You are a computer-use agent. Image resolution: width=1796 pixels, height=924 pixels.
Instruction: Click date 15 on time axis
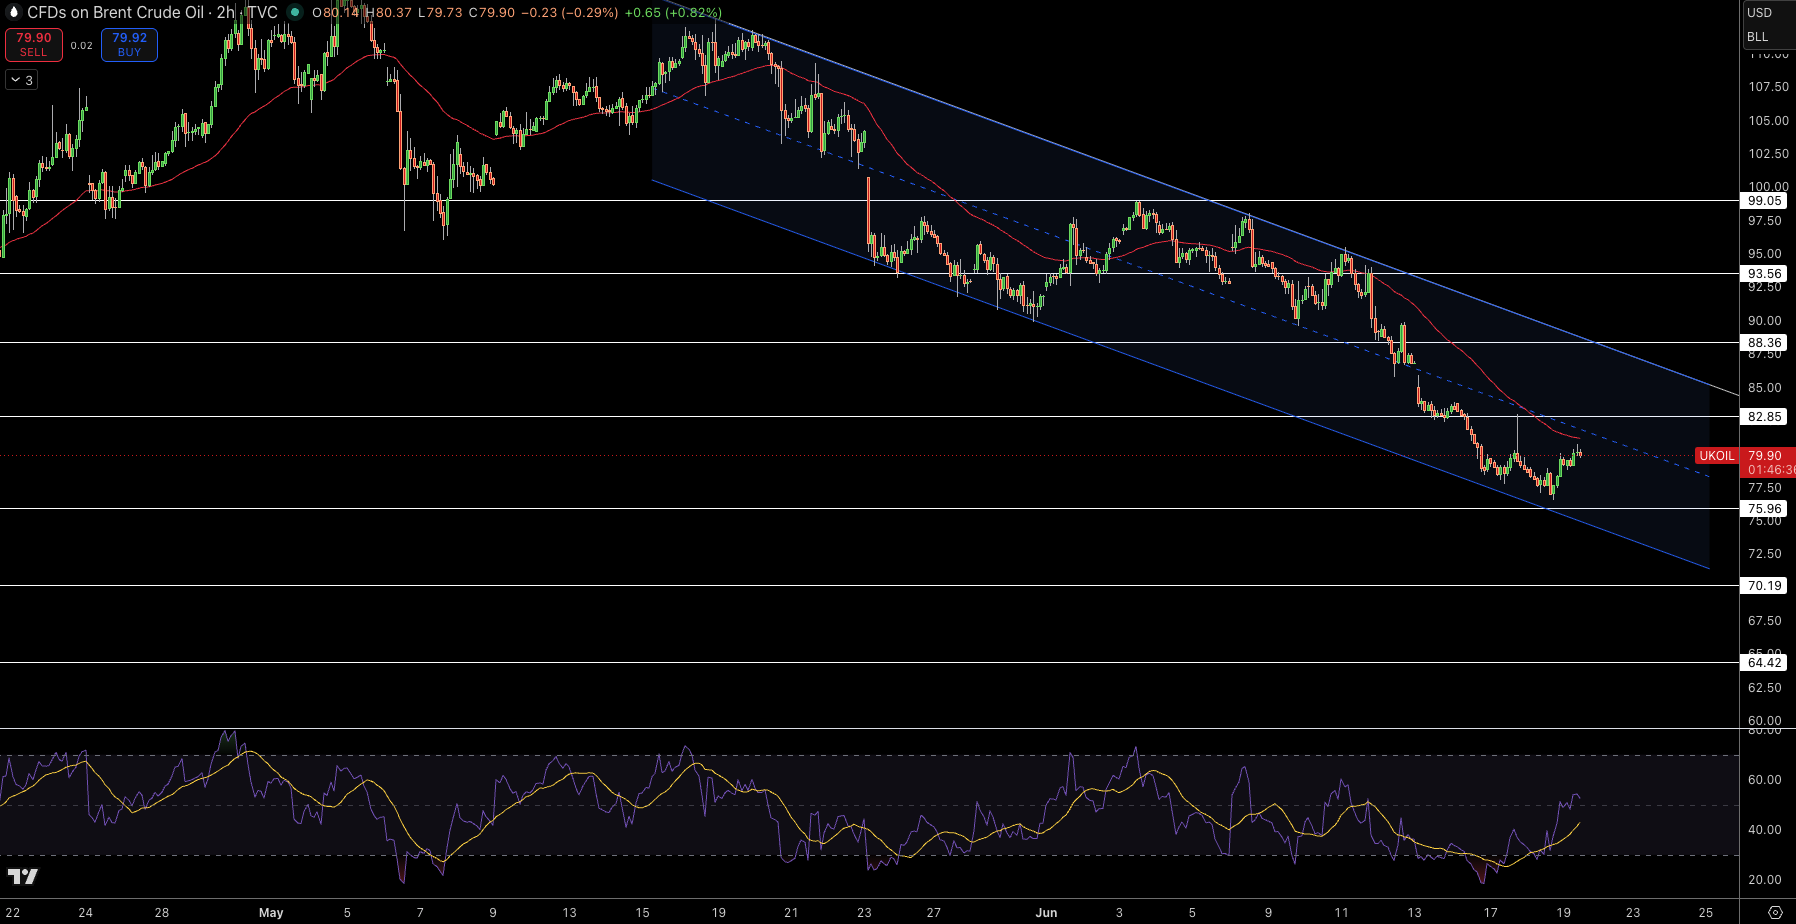point(642,913)
